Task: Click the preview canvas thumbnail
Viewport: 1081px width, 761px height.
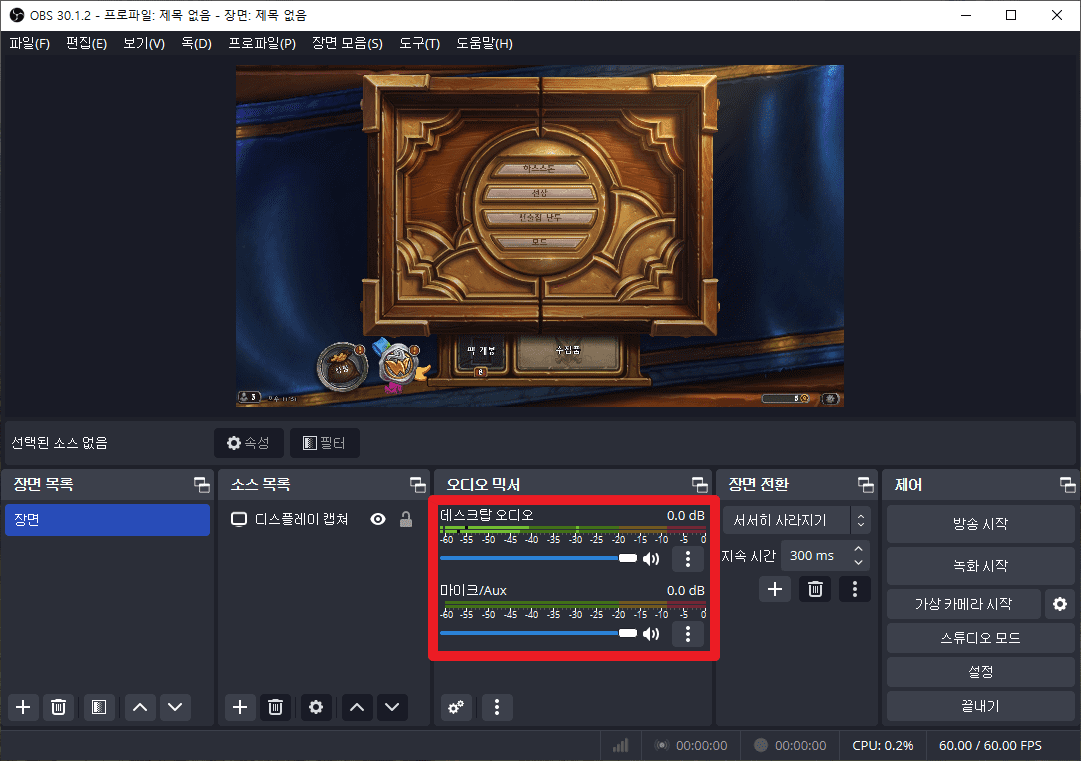Action: click(x=540, y=236)
